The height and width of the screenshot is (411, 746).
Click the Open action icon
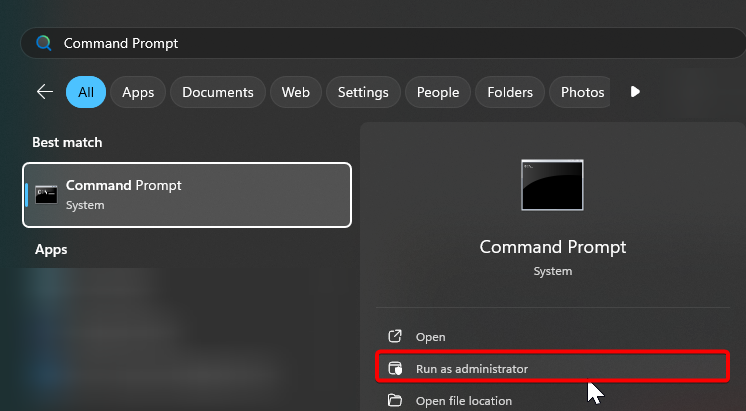[395, 336]
